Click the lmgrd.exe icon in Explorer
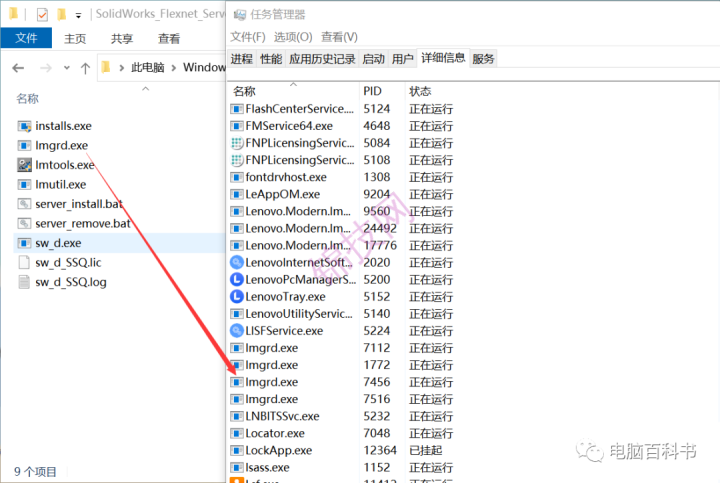The width and height of the screenshot is (720, 483). click(x=24, y=146)
